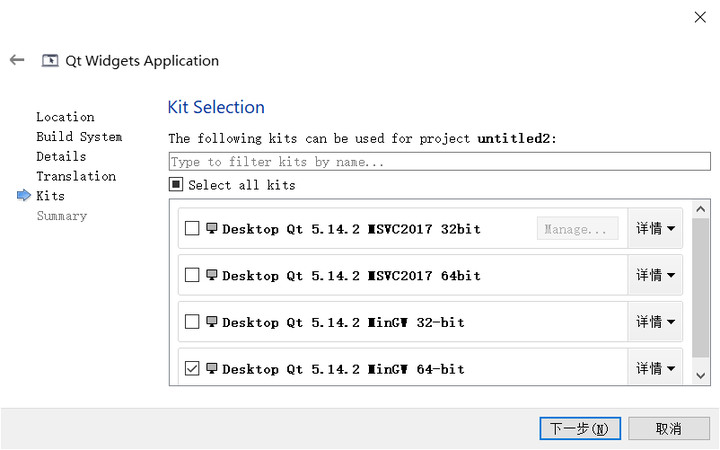
Task: Uncheck the MinGW 64-bit kit checkbox
Action: coord(193,369)
